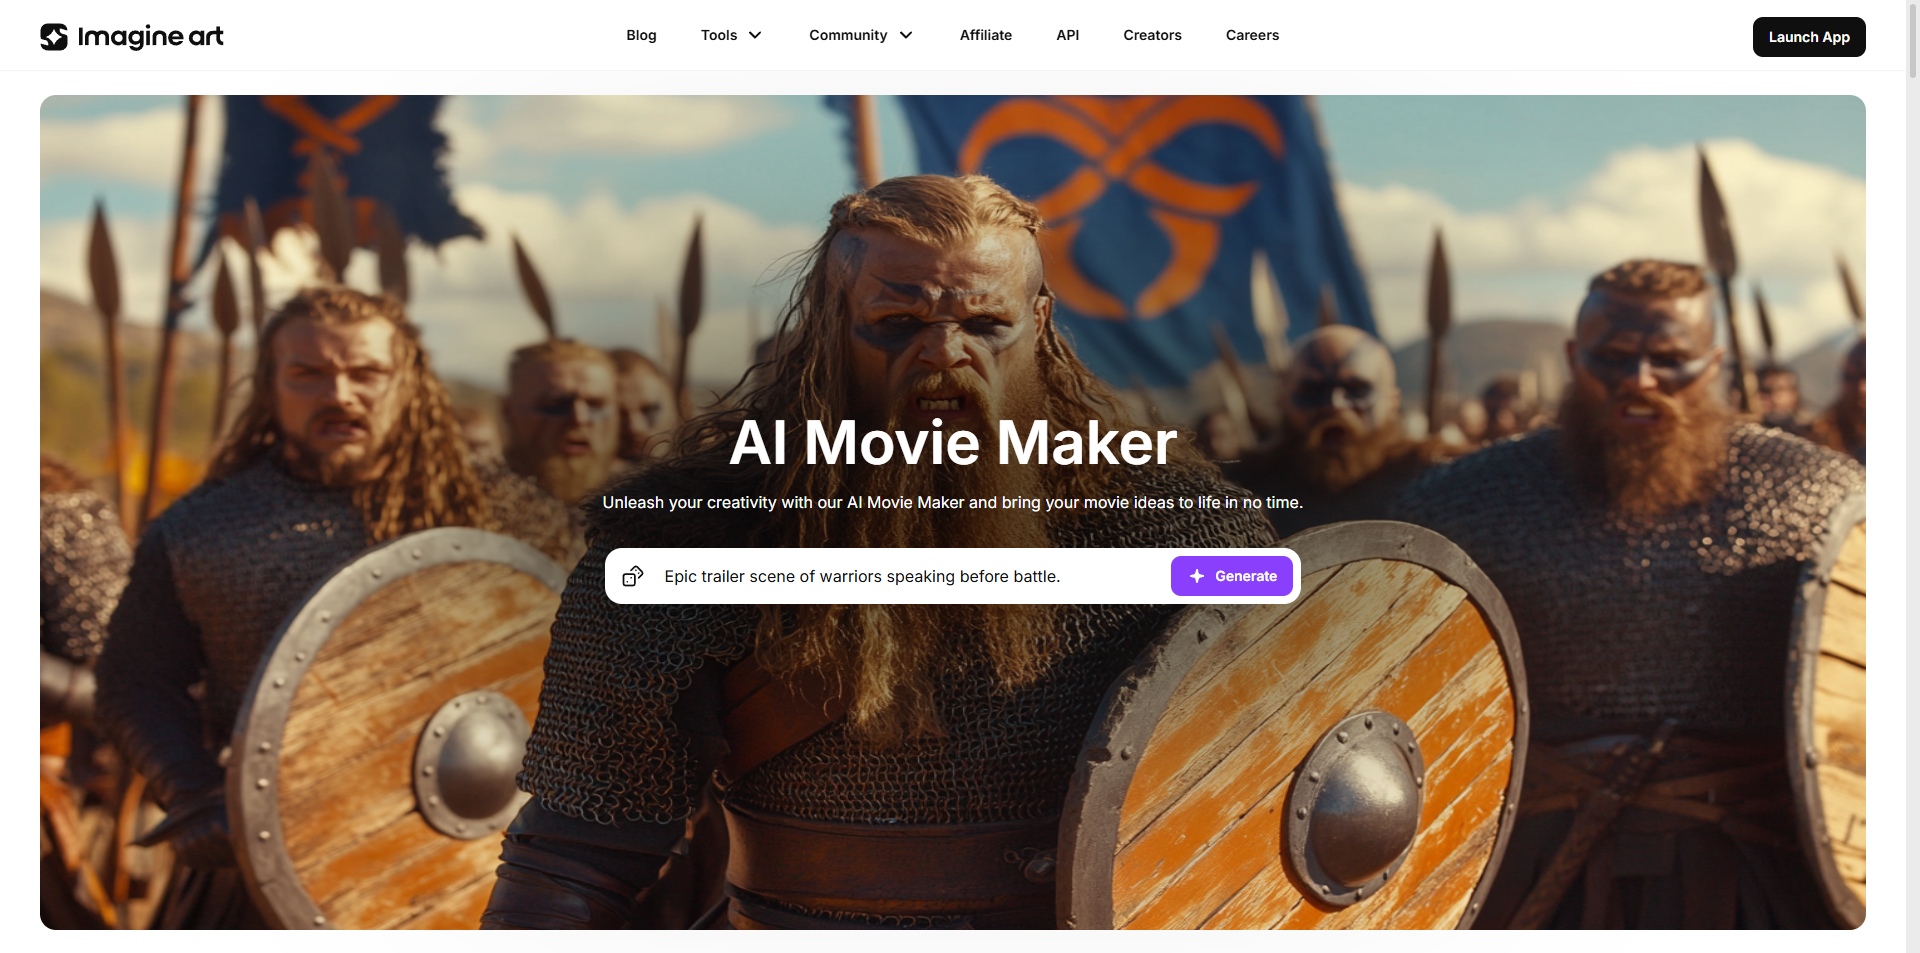The image size is (1920, 953).
Task: Open the API link
Action: pyautogui.click(x=1067, y=35)
